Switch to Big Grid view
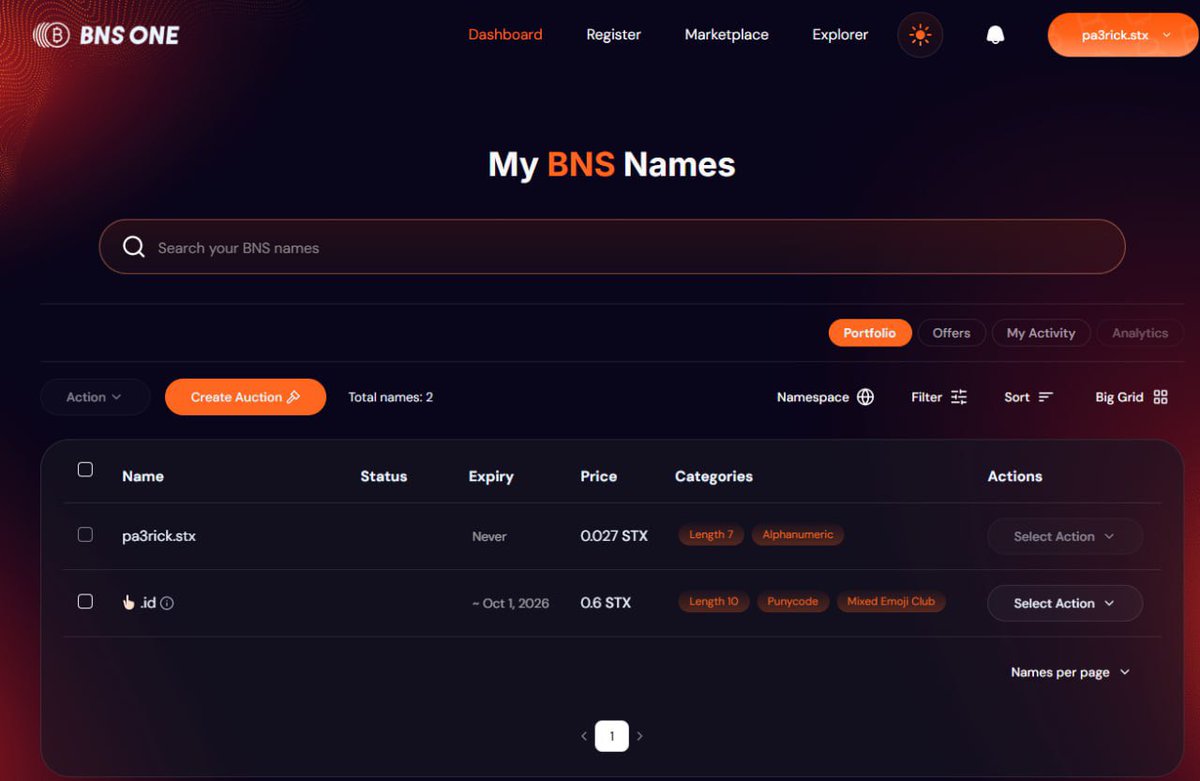The width and height of the screenshot is (1200, 781). pyautogui.click(x=1132, y=397)
